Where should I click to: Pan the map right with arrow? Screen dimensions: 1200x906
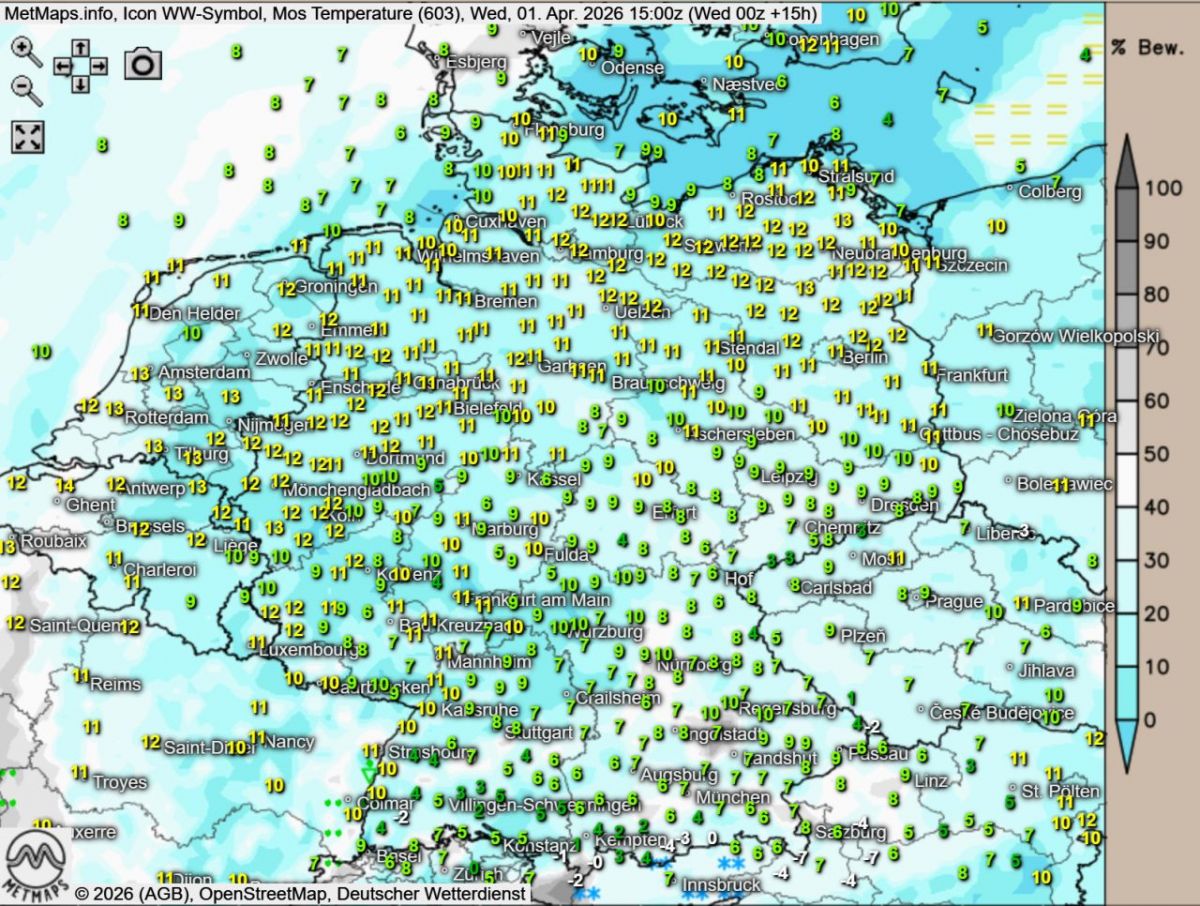coord(98,66)
